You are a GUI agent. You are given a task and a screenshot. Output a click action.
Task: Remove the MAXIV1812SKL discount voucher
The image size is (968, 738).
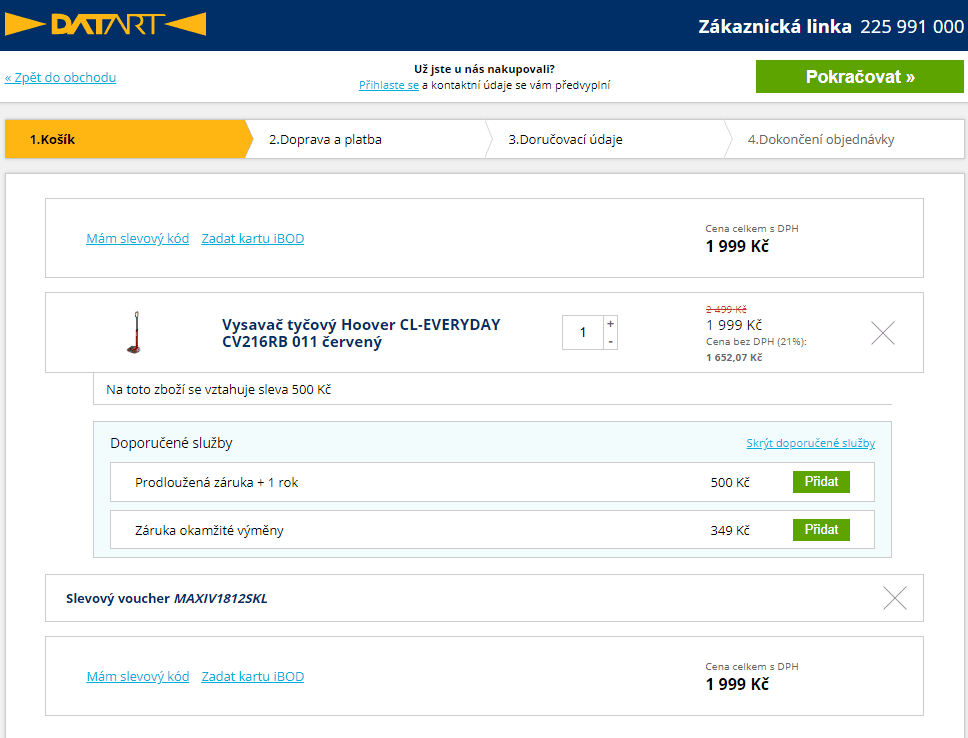[895, 598]
